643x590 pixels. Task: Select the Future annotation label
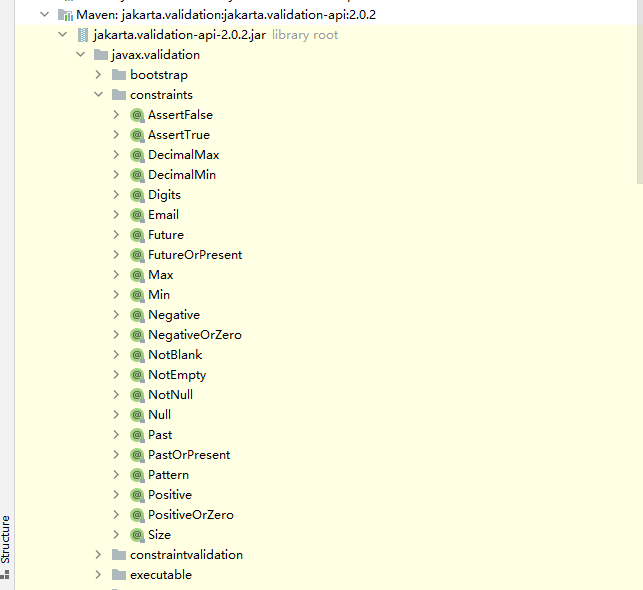[x=166, y=235]
